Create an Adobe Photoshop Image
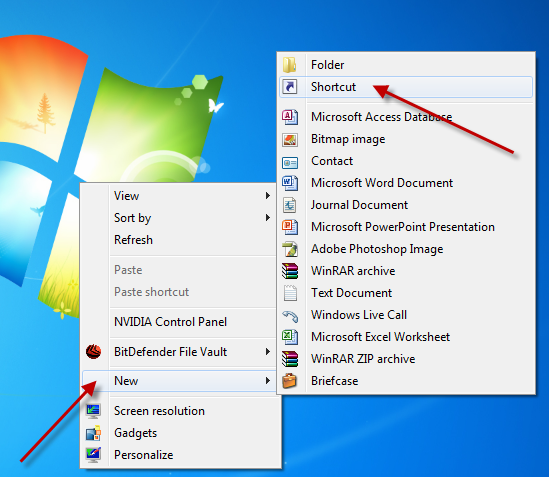Screen dimensions: 549x477 pyautogui.click(x=406, y=249)
